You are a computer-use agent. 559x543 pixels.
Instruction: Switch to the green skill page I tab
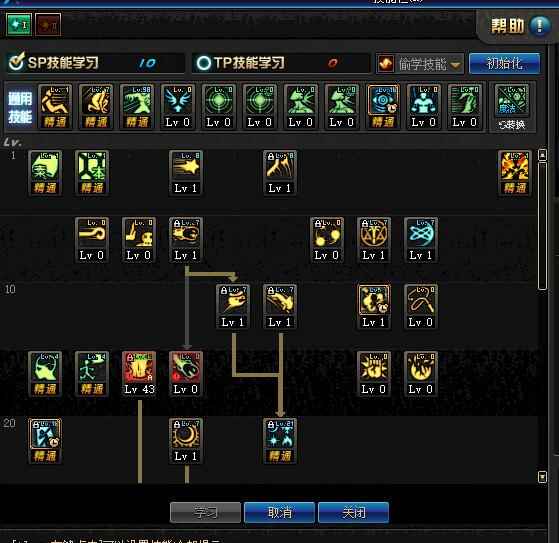(x=19, y=25)
